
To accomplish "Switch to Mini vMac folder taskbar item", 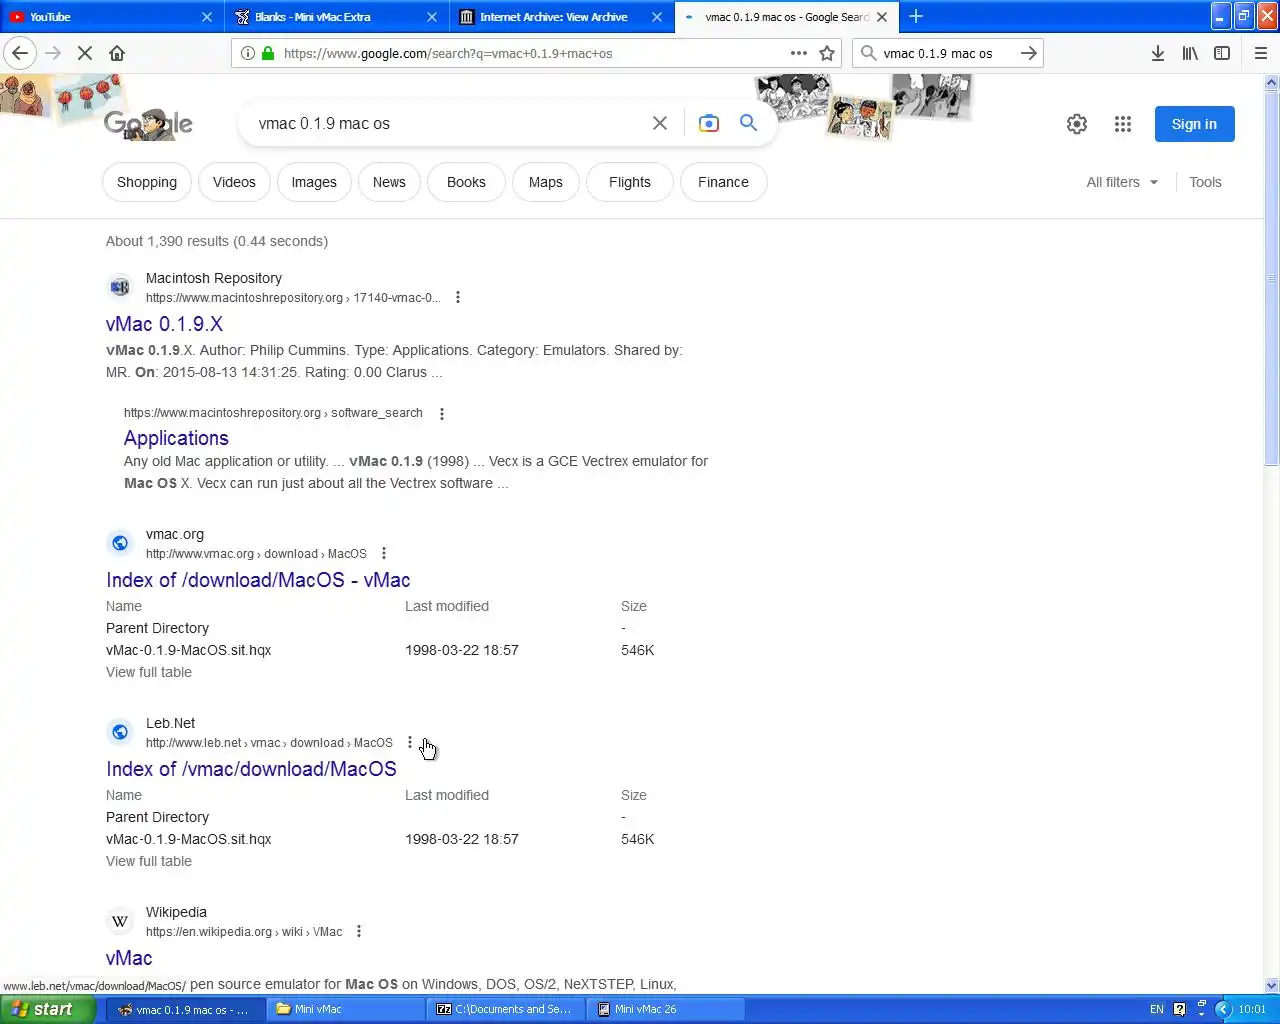I will 345,1009.
